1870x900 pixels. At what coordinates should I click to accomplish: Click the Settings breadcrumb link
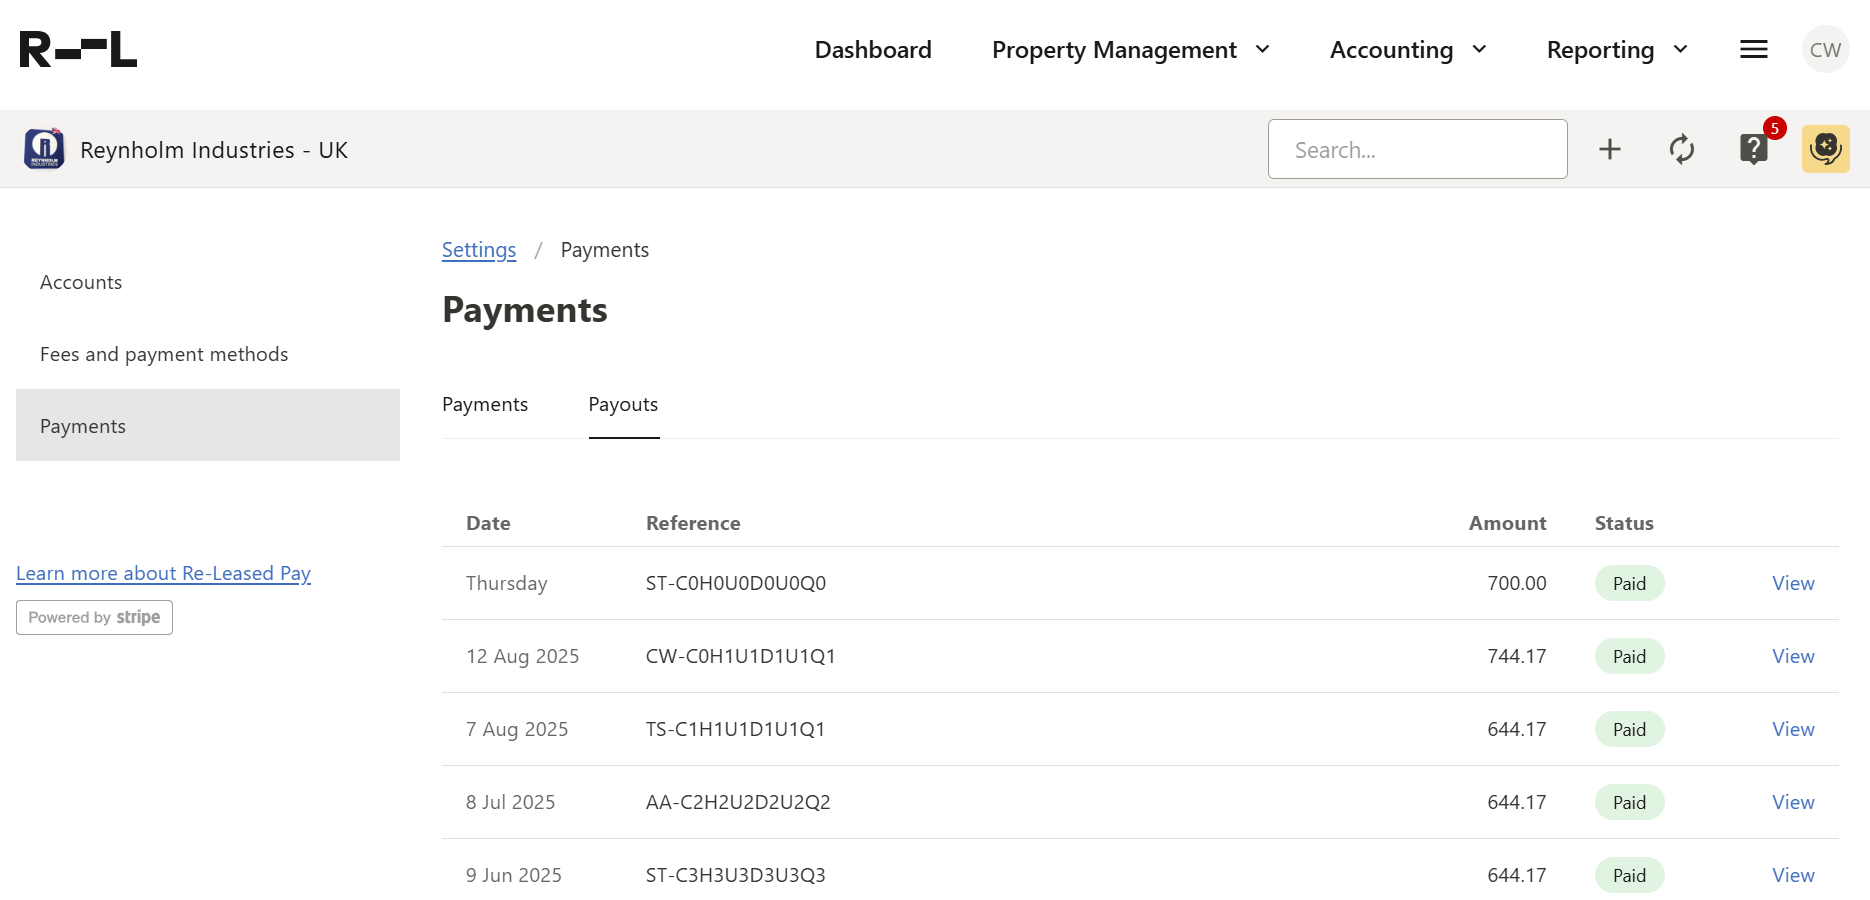[479, 250]
